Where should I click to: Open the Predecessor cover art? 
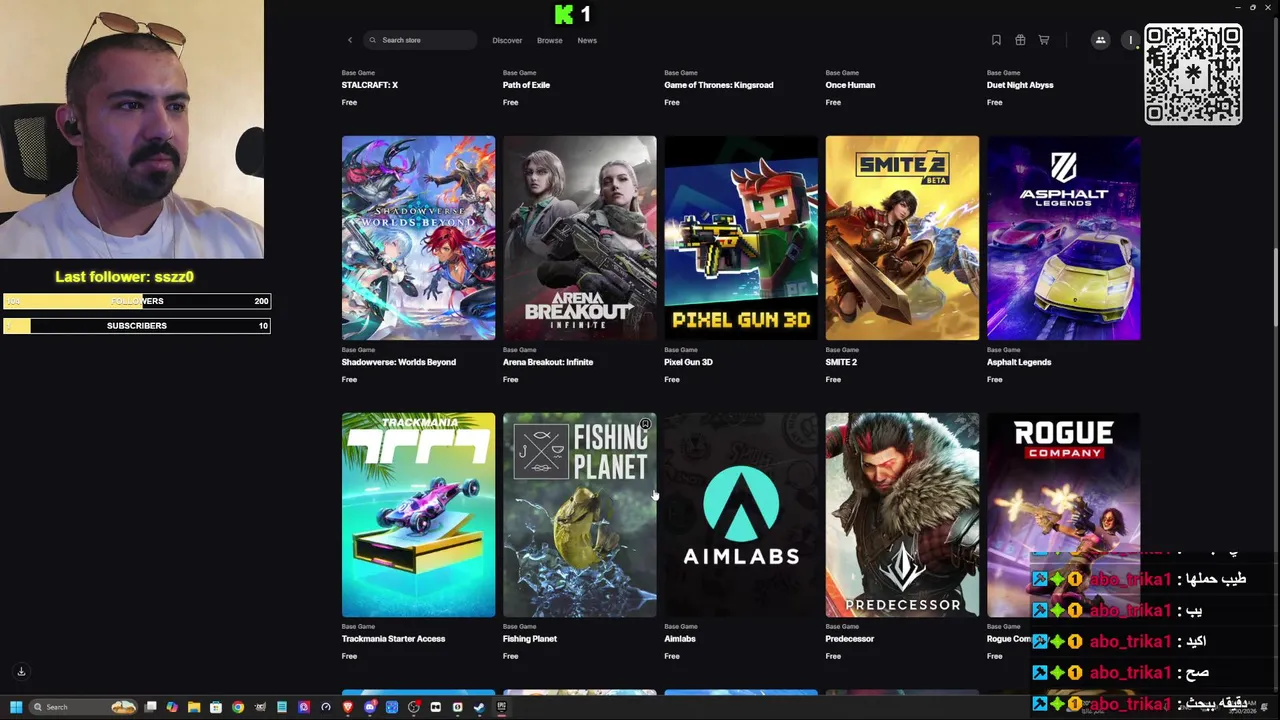click(x=902, y=515)
